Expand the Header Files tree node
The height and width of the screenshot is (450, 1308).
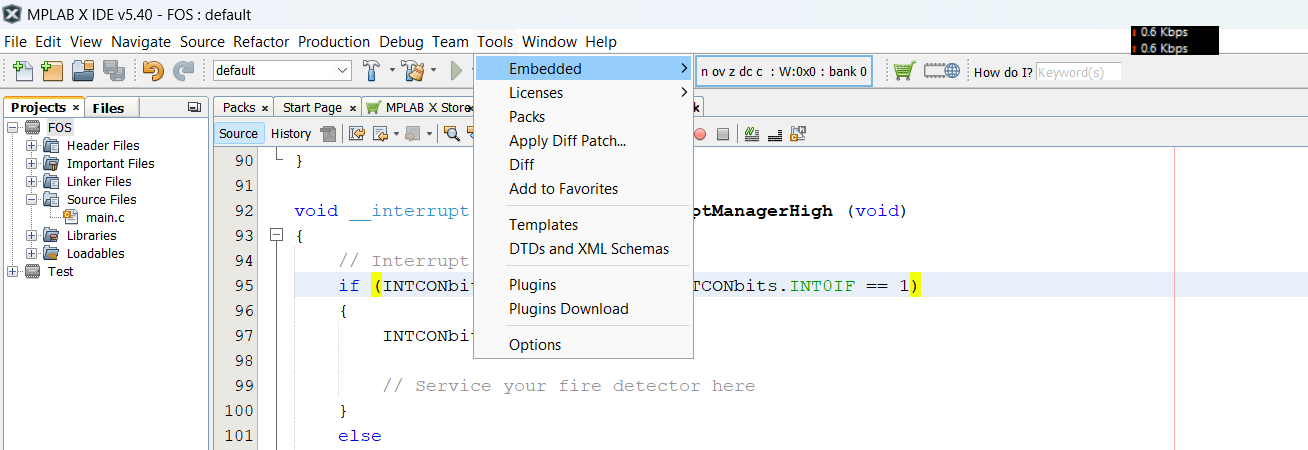coord(32,146)
